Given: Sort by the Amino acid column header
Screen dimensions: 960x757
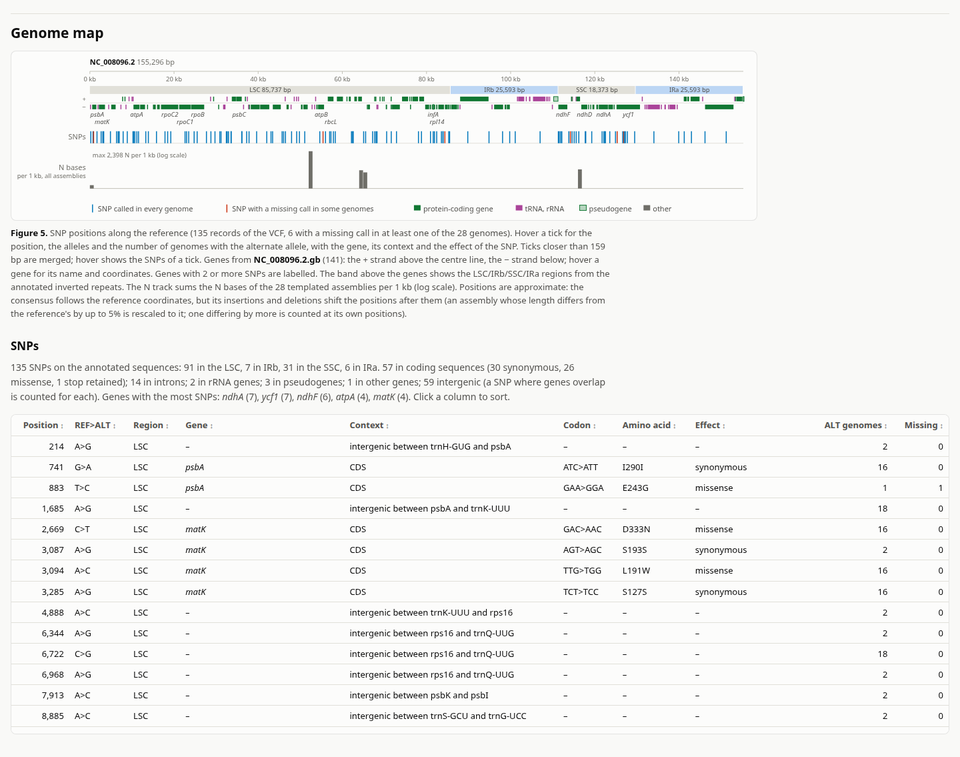Looking at the screenshot, I should [x=648, y=425].
